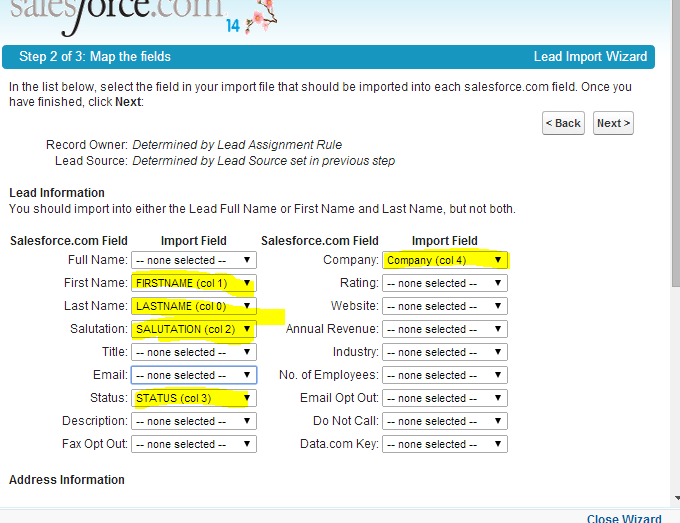680x523 pixels.
Task: Click the Data.com Key field label
Action: click(x=340, y=444)
